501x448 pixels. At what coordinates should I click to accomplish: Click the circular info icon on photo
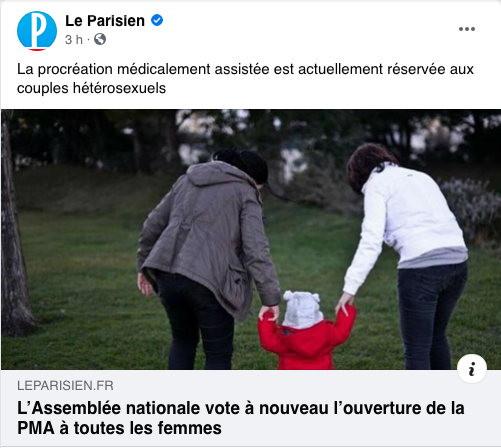472,369
